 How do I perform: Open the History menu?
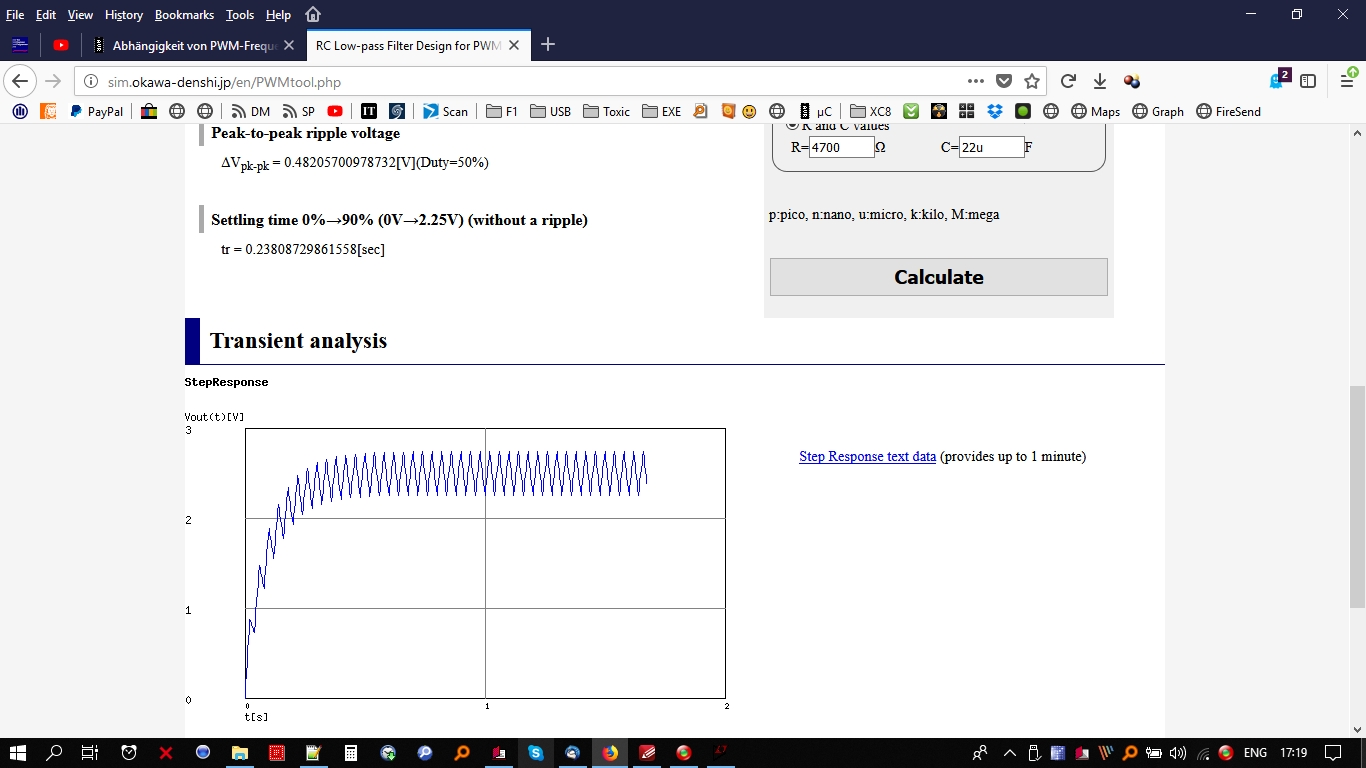[x=124, y=15]
